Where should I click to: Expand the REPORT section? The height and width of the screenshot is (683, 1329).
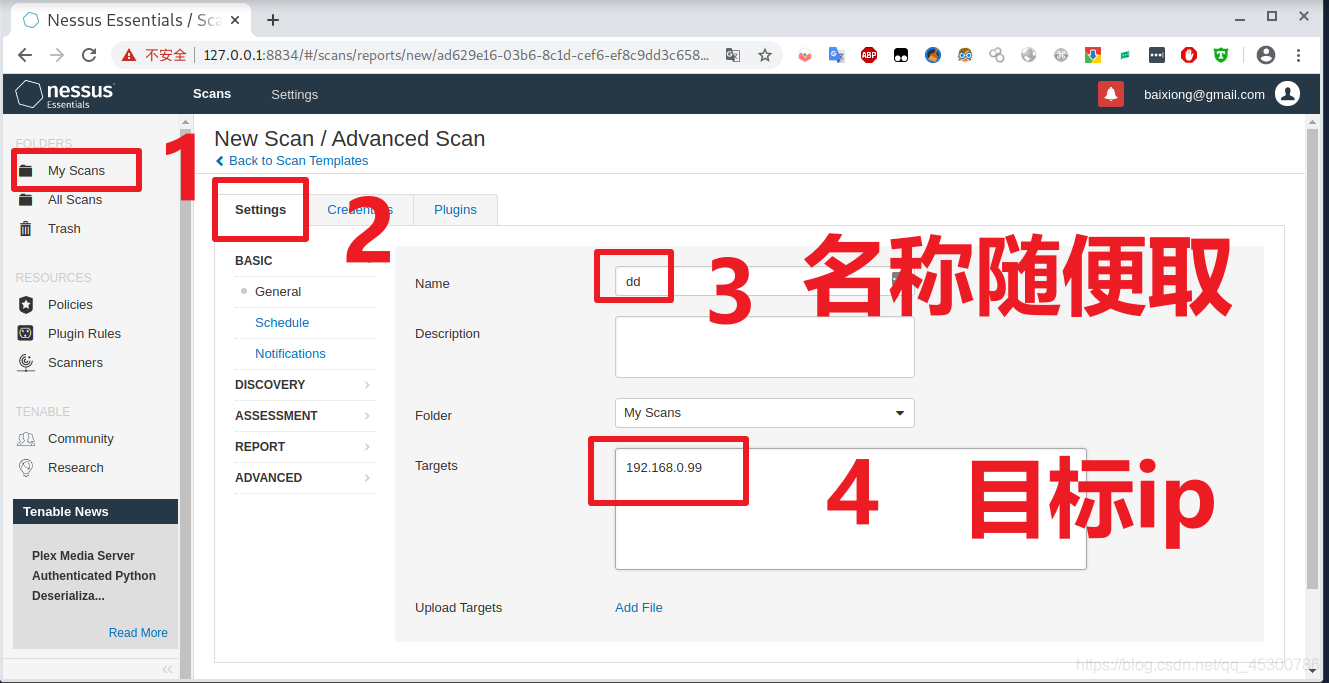[305, 446]
